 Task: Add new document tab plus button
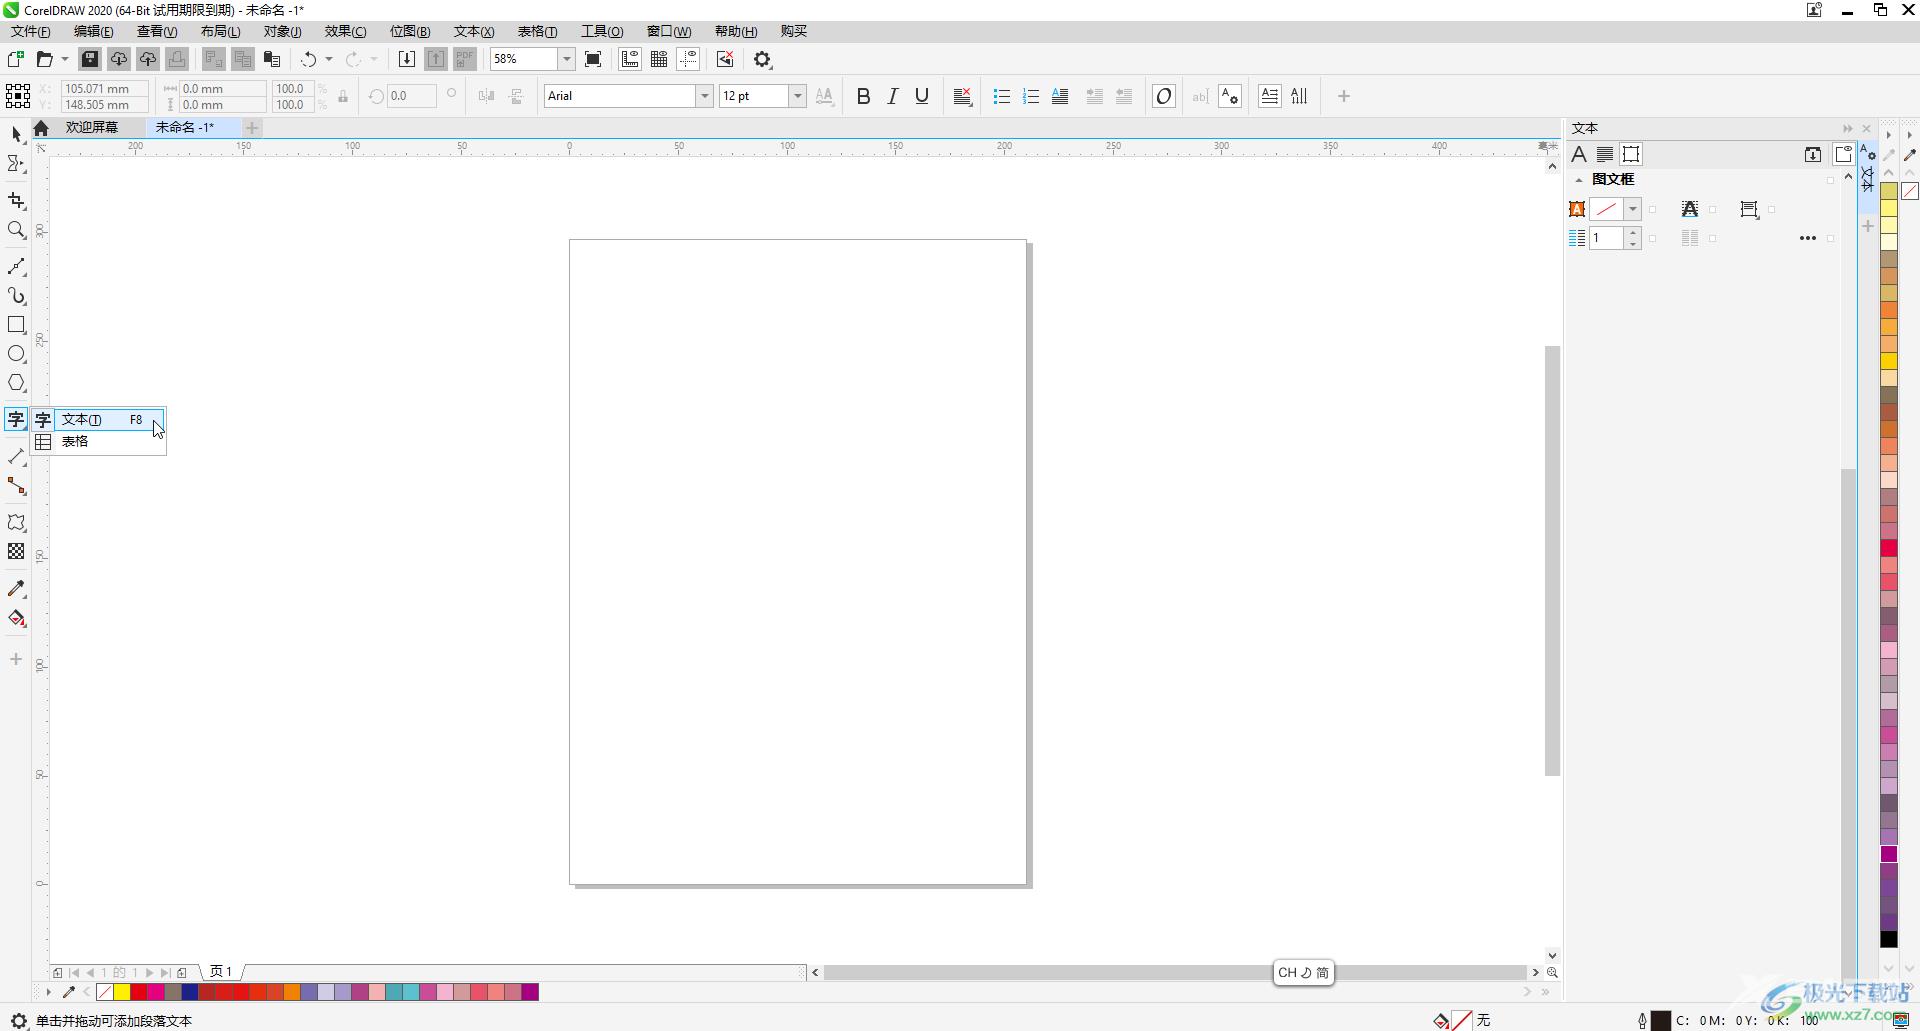tap(252, 127)
